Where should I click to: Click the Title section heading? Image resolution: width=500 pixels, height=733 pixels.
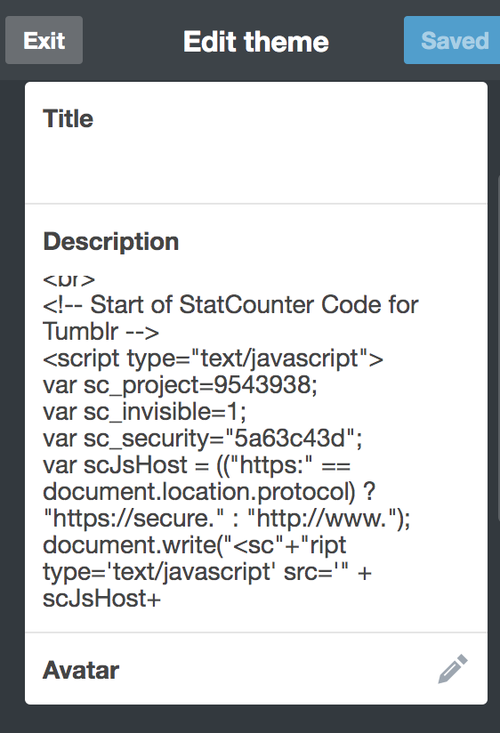tap(68, 119)
